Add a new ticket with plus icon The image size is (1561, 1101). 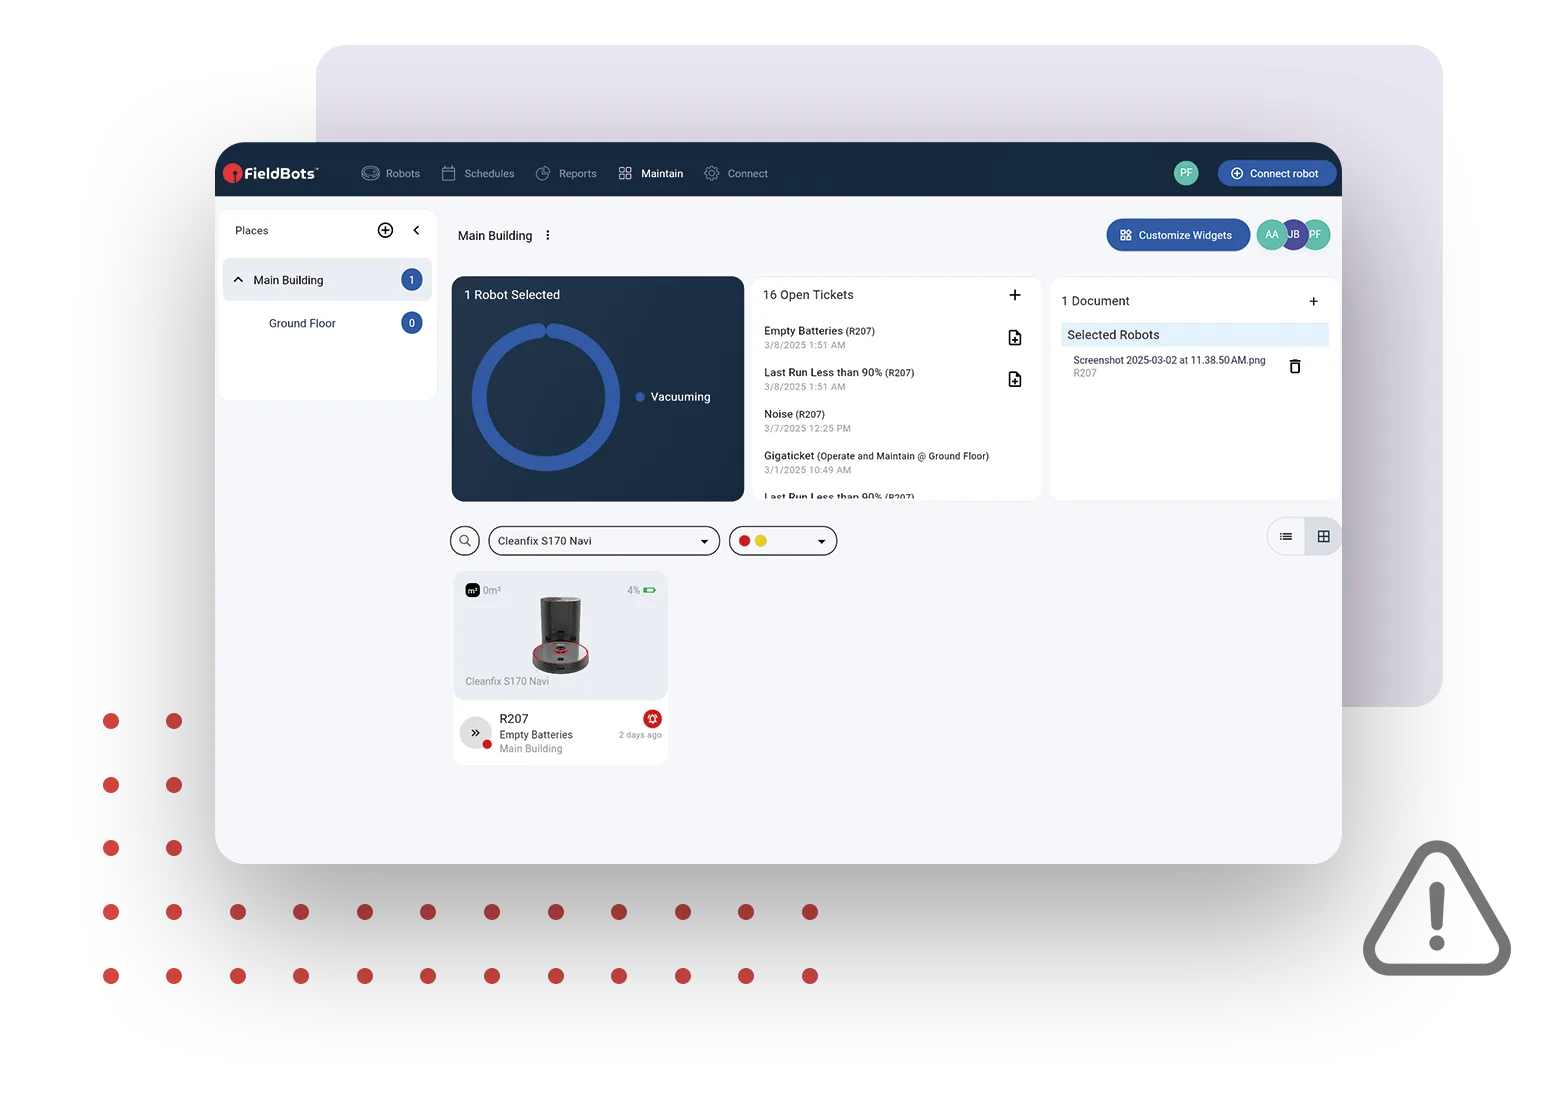point(1015,295)
